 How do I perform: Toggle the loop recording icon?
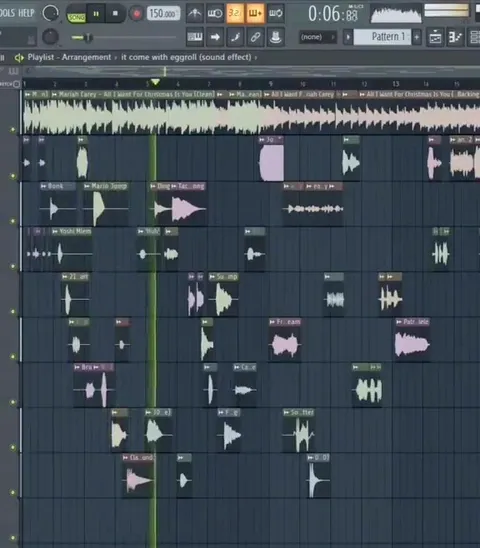coord(276,13)
